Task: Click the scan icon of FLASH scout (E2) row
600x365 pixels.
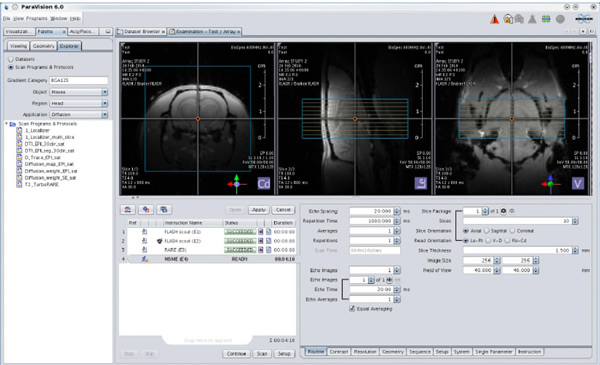Action: click(x=145, y=241)
